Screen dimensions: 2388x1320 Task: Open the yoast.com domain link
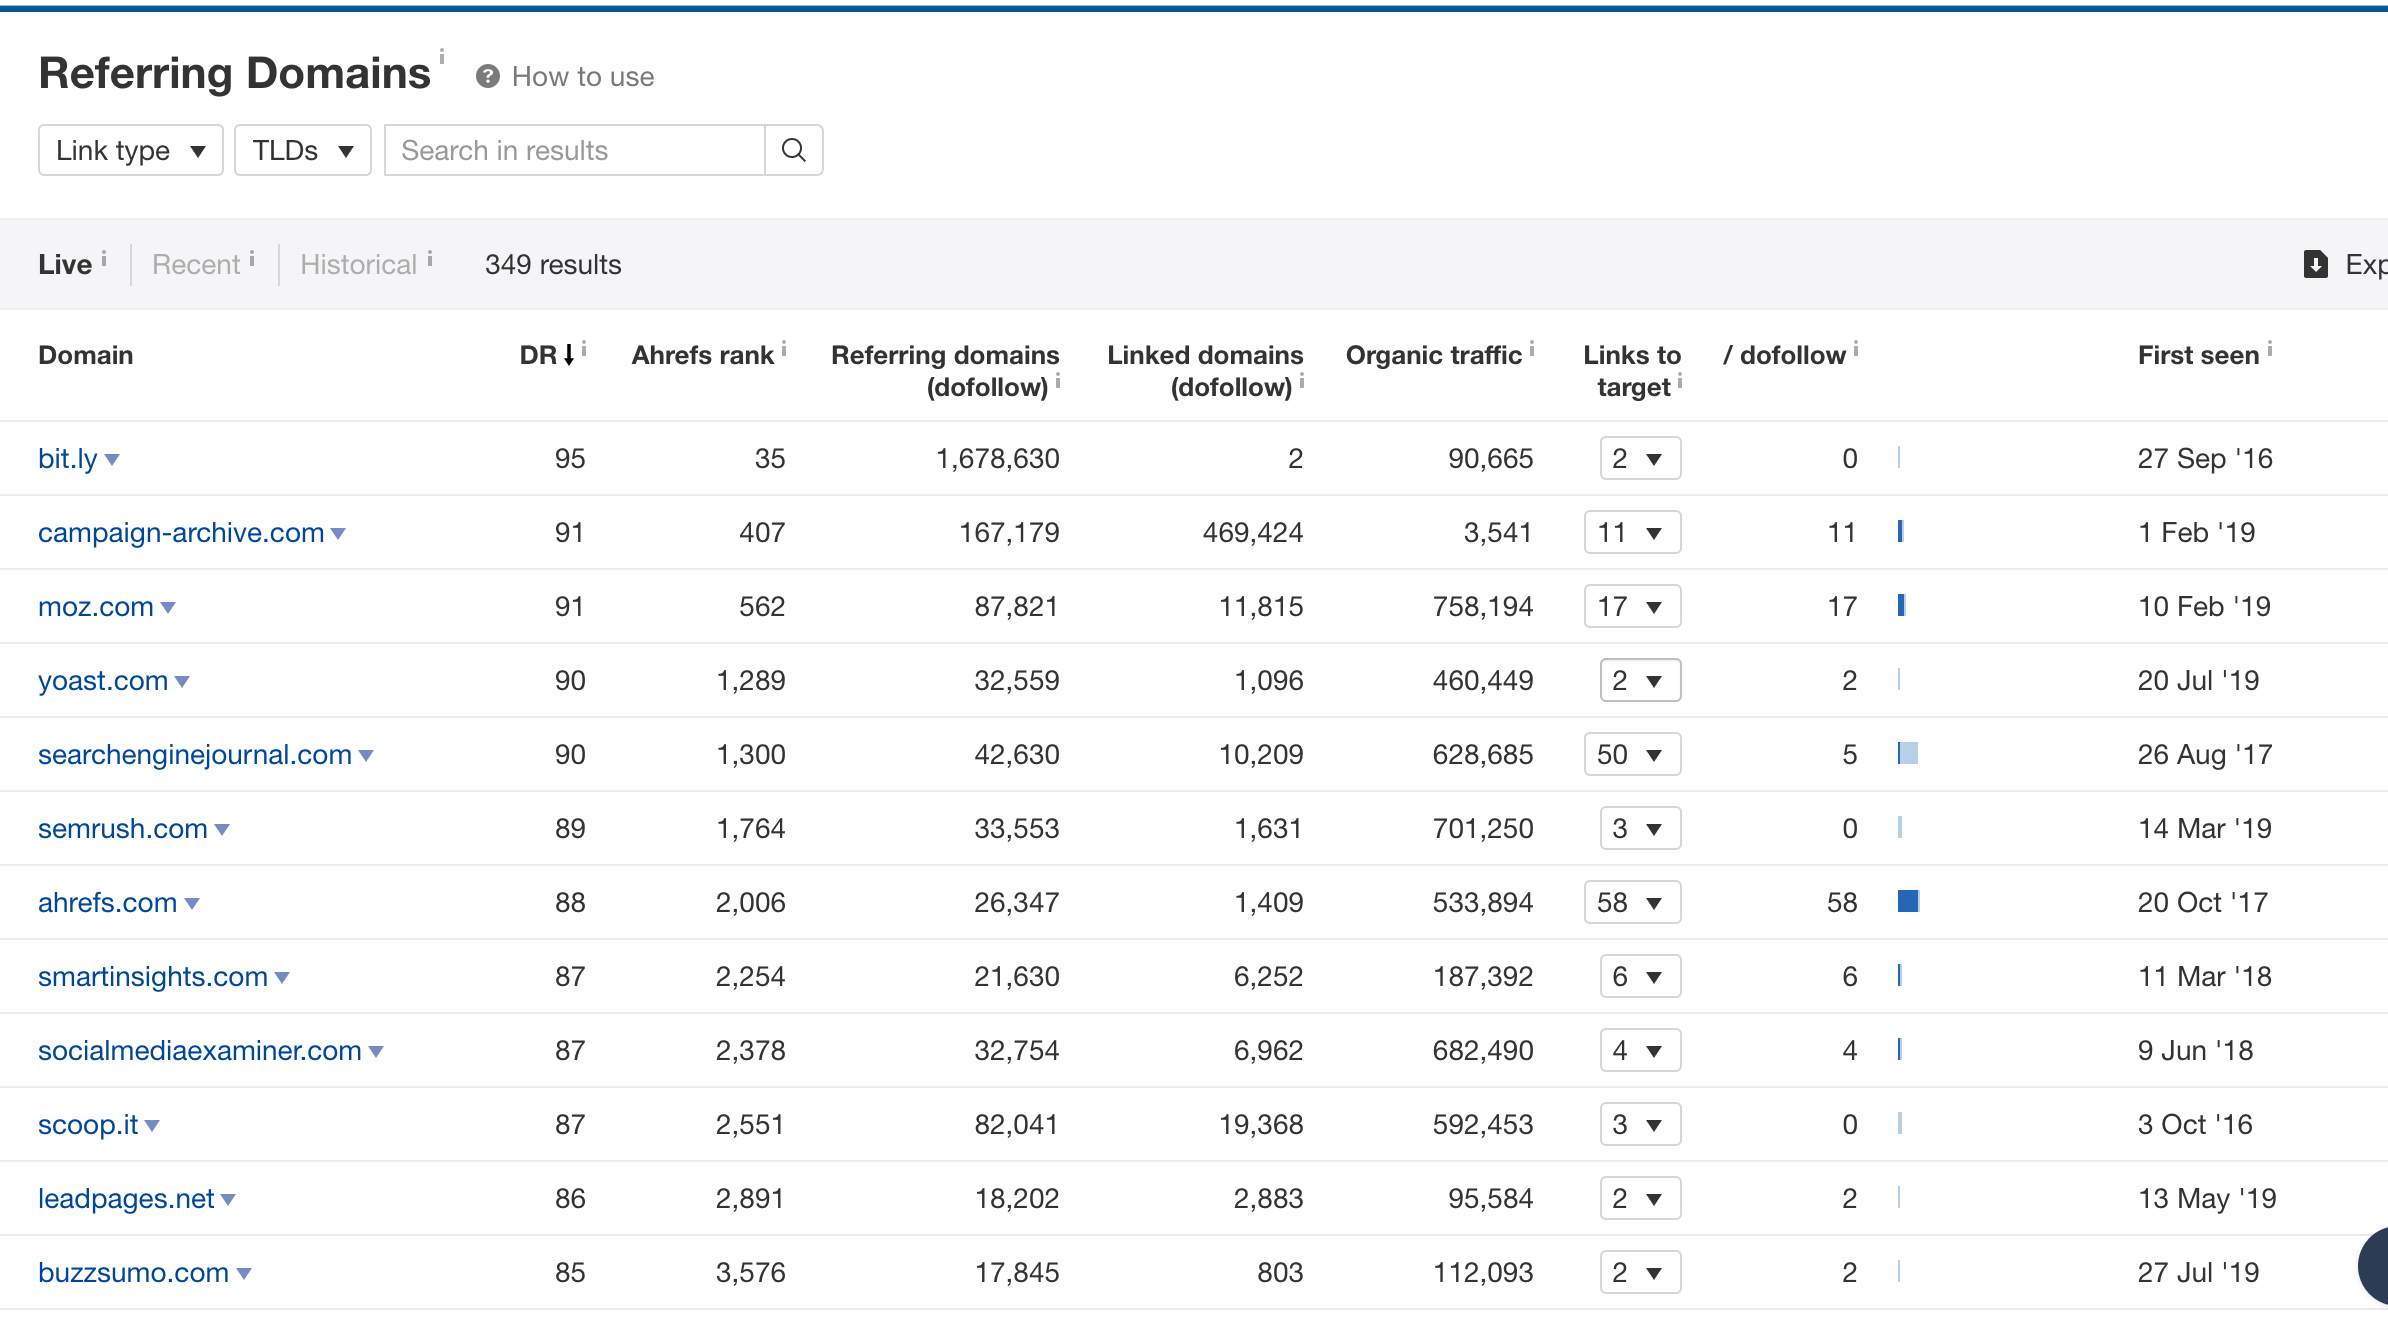(102, 681)
